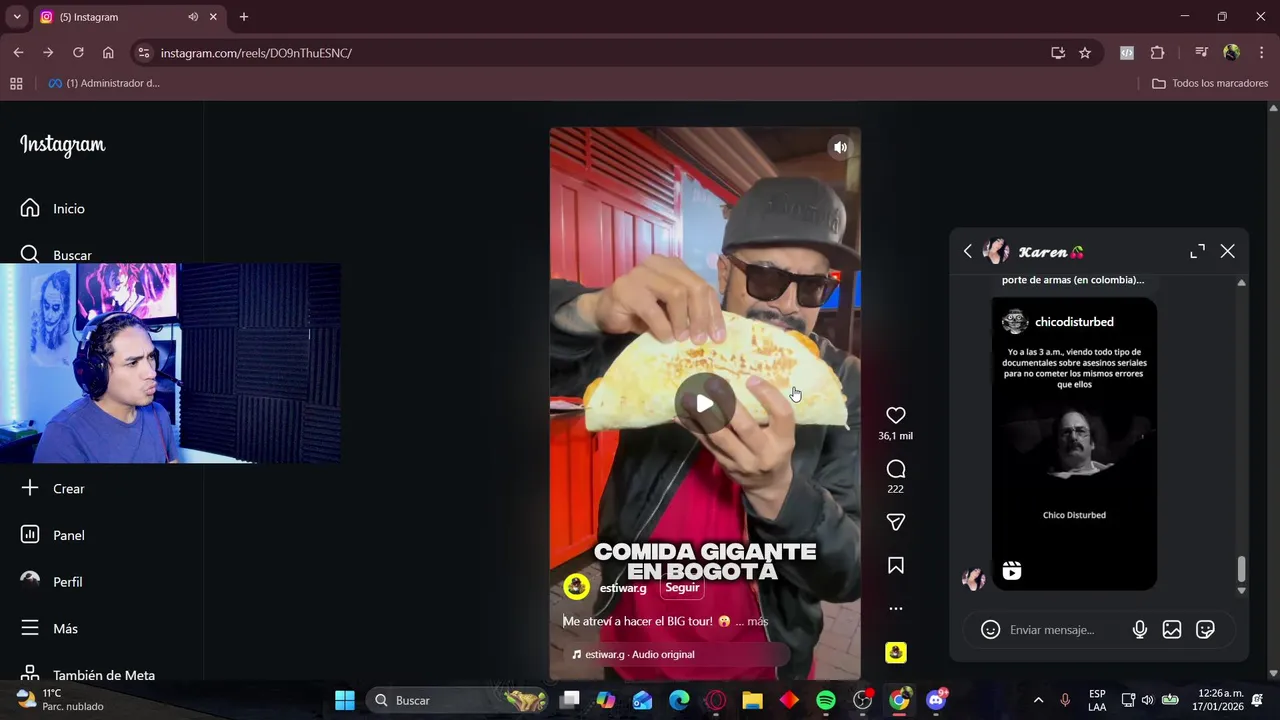This screenshot has height=720, width=1280.
Task: Click the chat scrollbar thumb
Action: [x=1241, y=569]
